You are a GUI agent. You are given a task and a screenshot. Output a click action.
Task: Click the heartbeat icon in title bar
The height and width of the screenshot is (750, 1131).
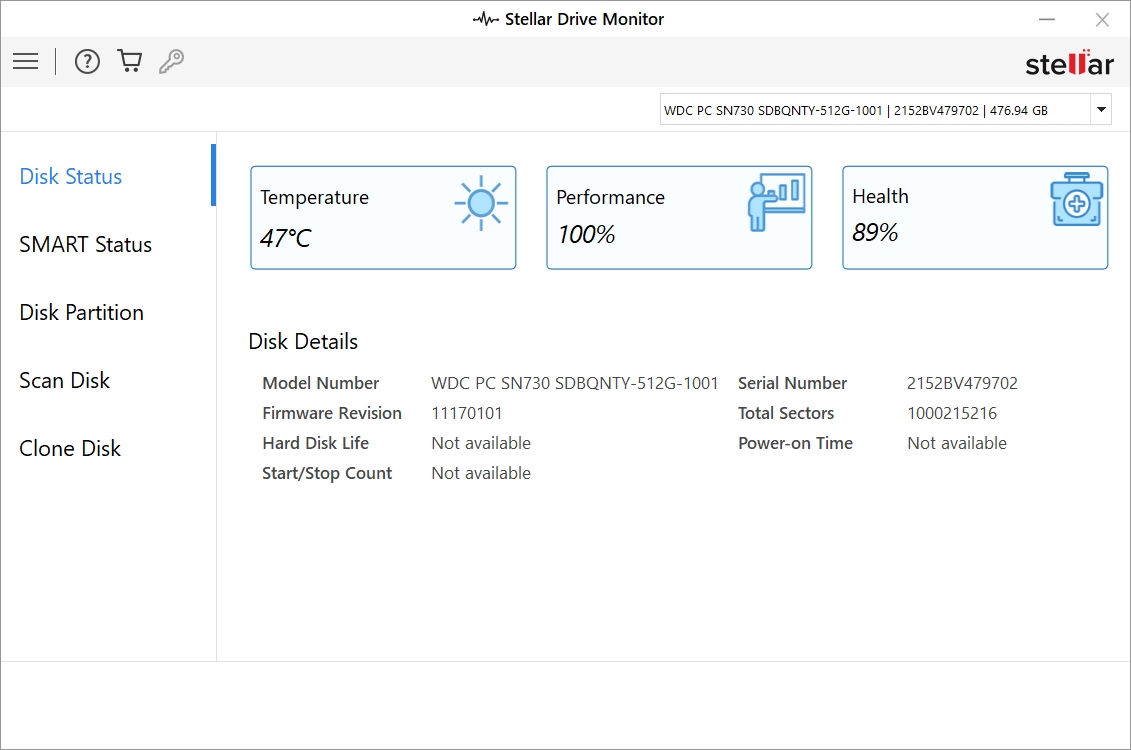(x=486, y=19)
